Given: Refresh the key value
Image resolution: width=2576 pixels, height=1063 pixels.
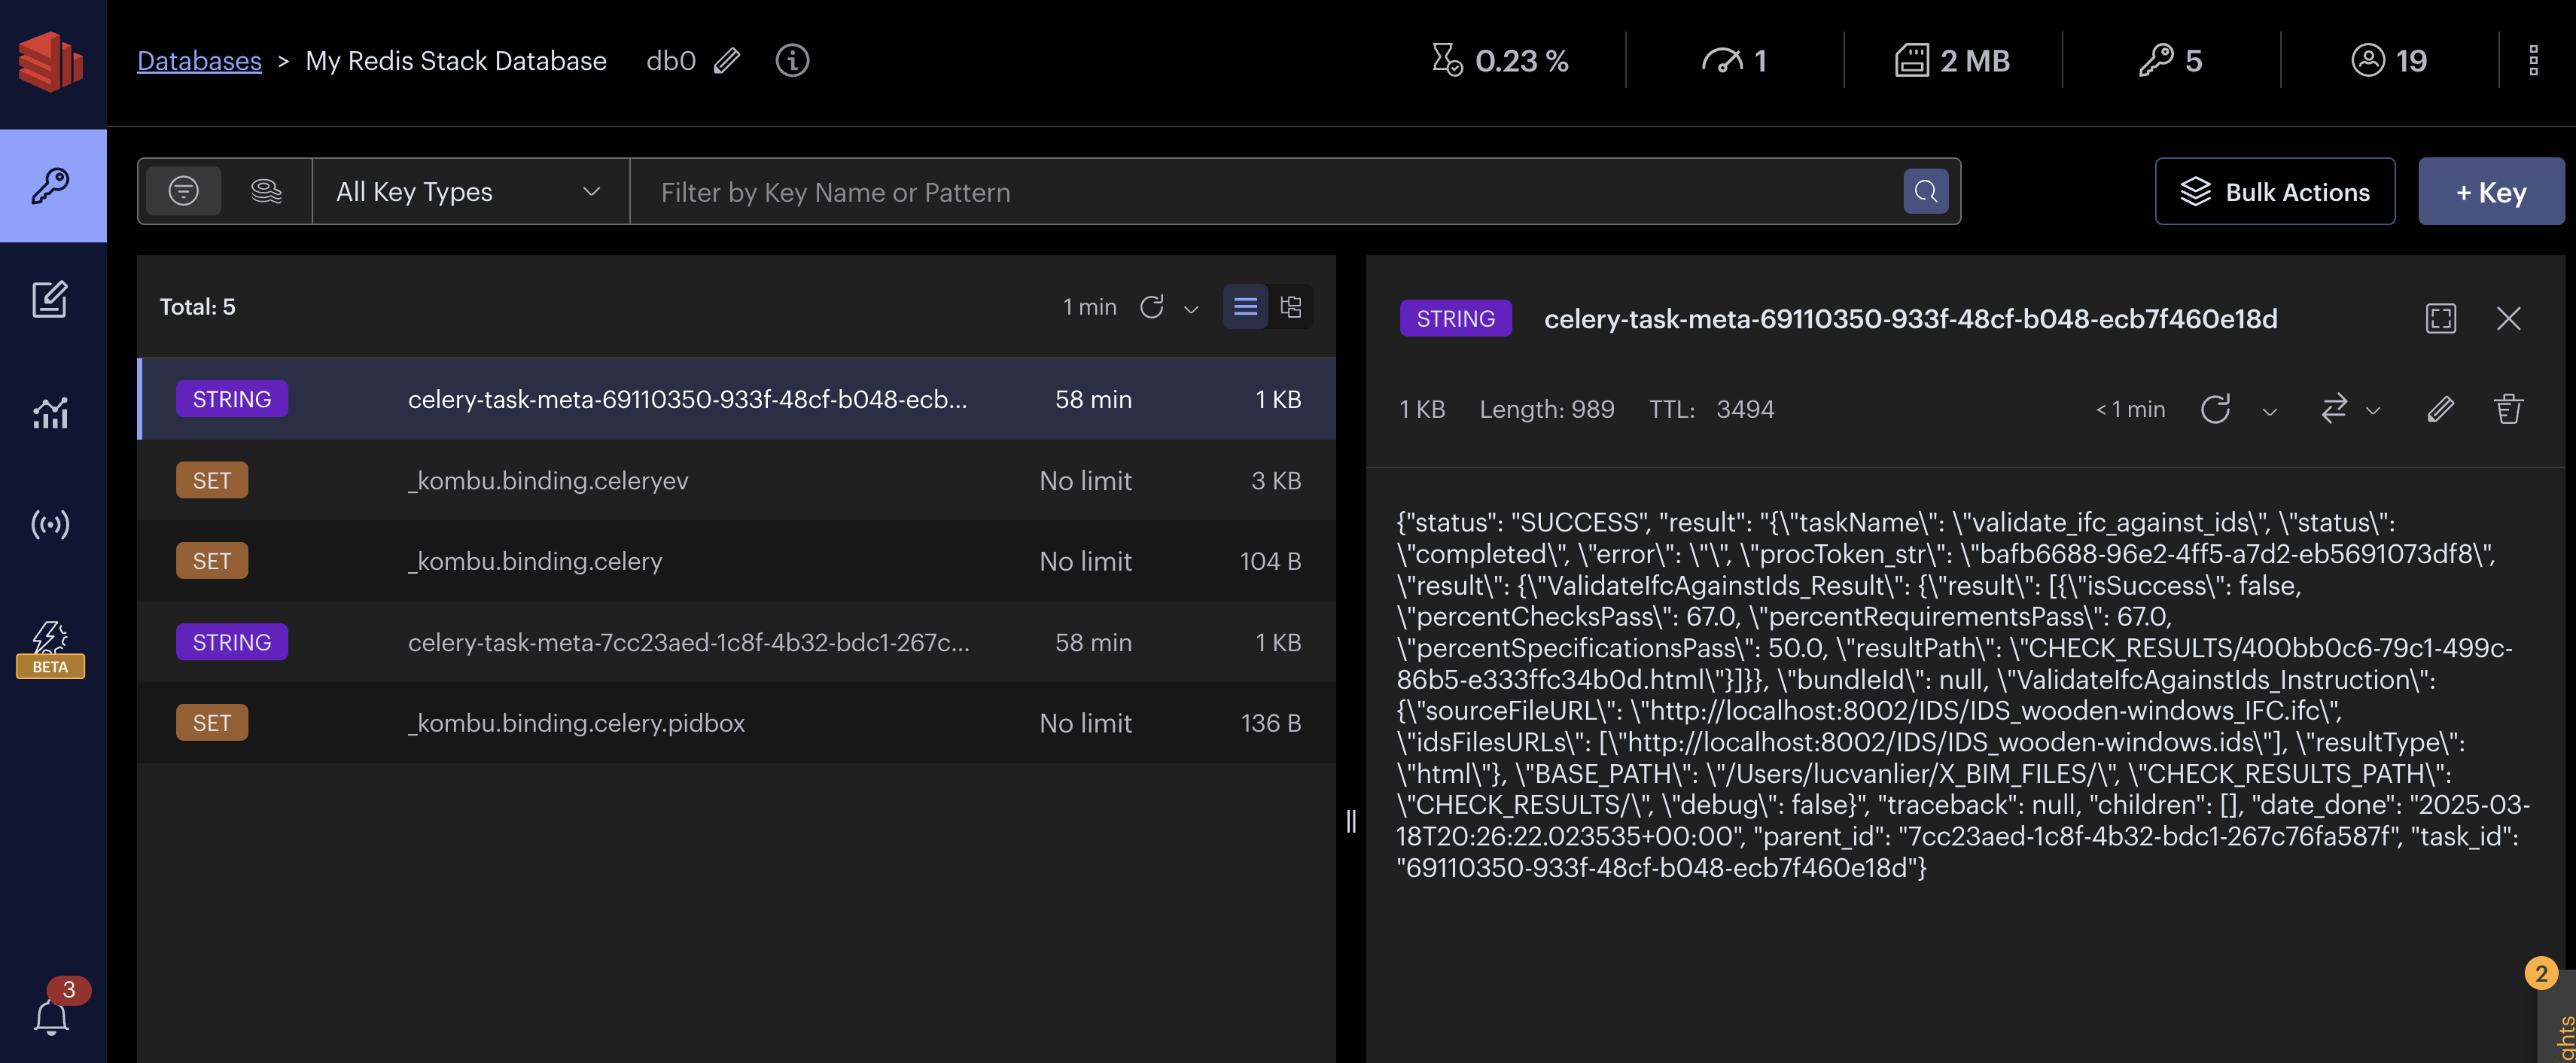Looking at the screenshot, I should coord(2216,409).
